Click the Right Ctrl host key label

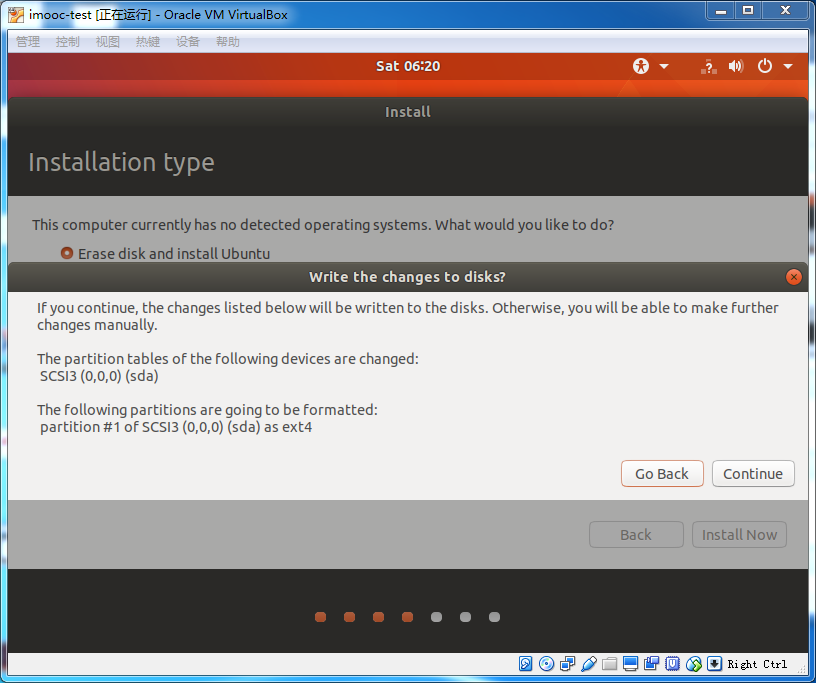[x=757, y=664]
